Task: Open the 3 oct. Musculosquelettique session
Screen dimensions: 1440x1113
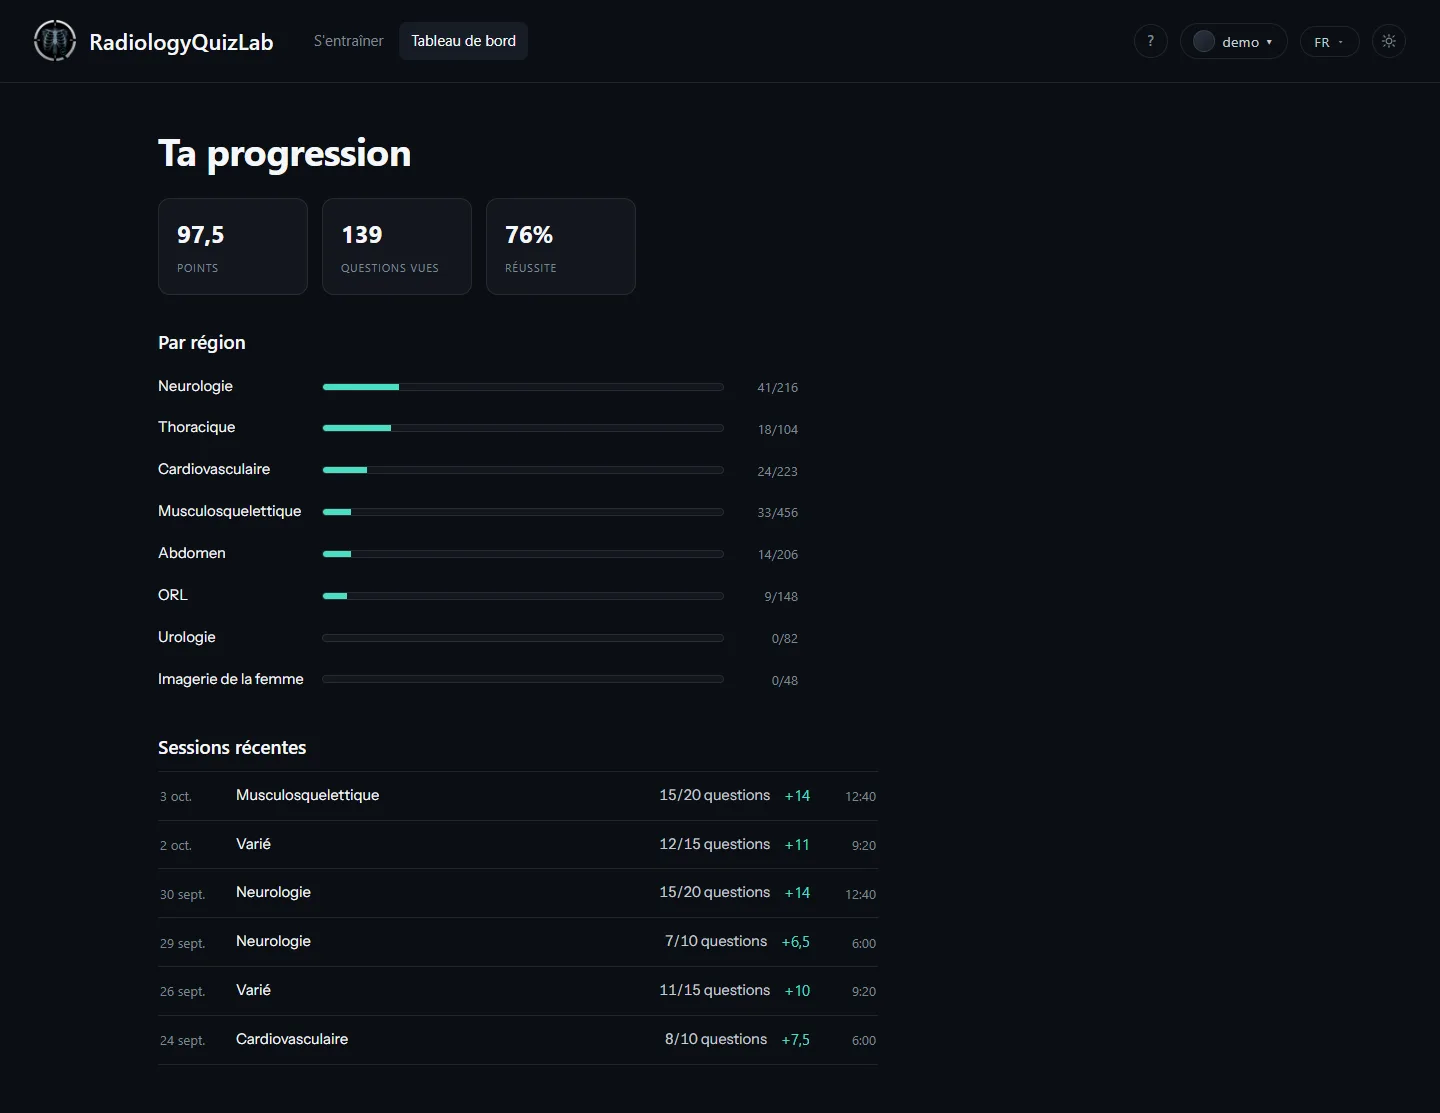Action: pos(518,796)
